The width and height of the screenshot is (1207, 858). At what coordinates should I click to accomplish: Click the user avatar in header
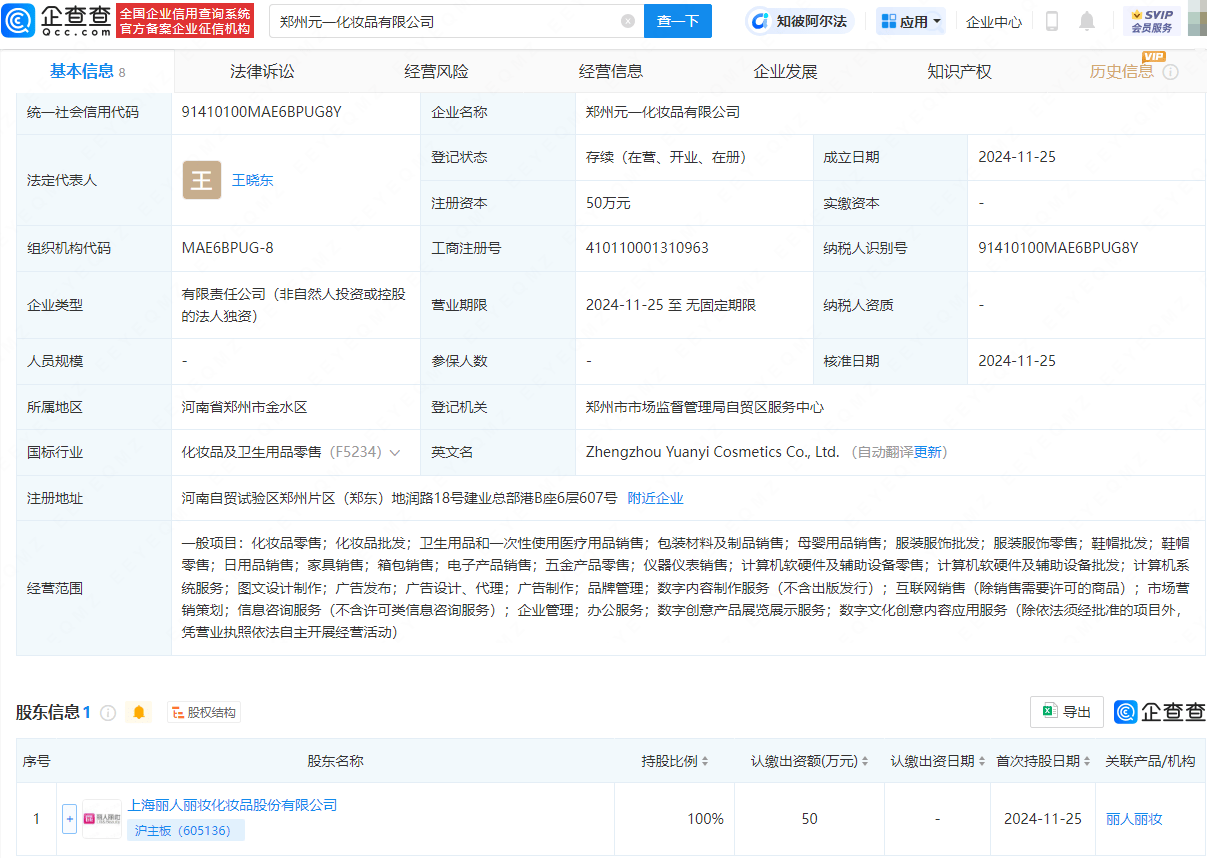coord(1196,20)
